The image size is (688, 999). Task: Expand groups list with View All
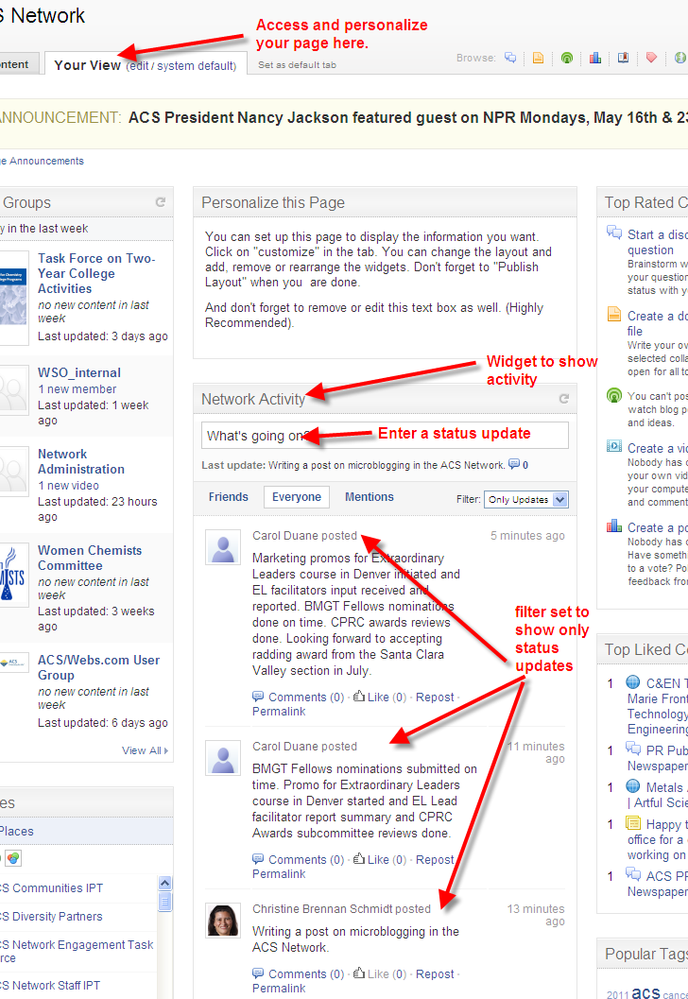tap(145, 750)
